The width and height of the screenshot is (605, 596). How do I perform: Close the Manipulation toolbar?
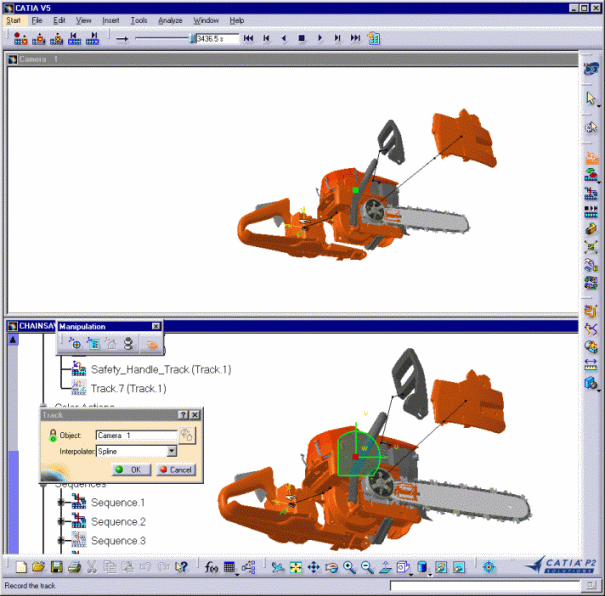click(156, 326)
